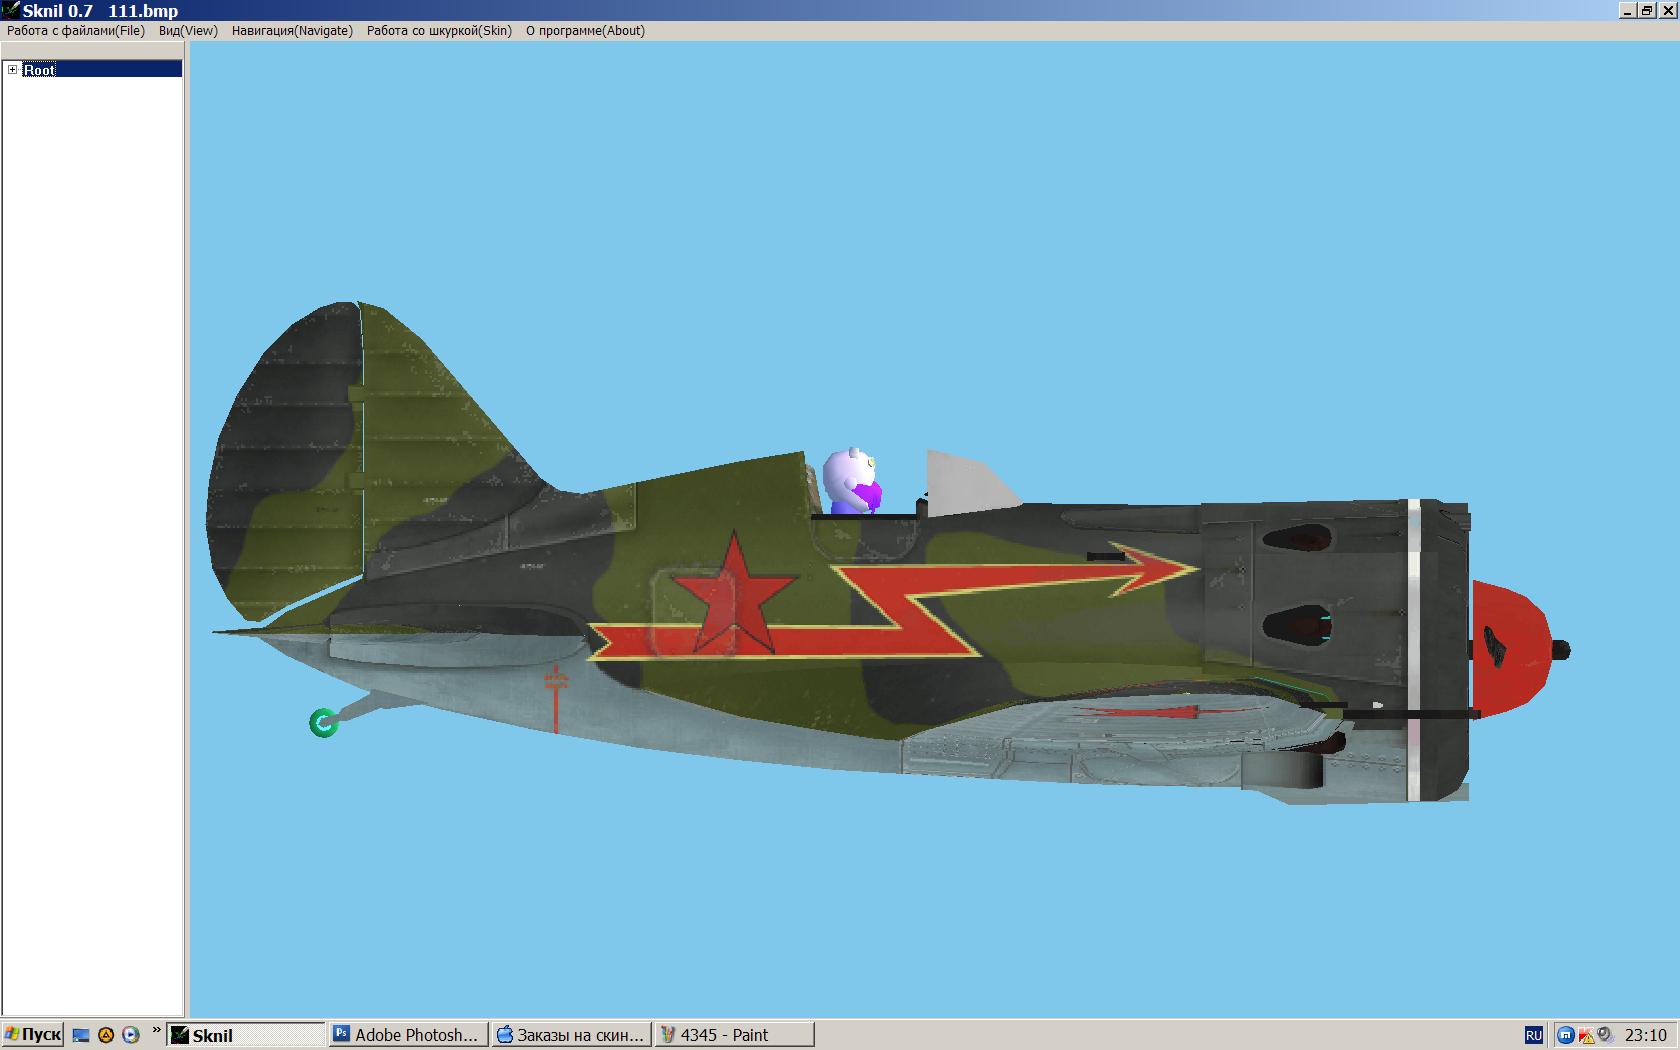Click the I-16 aircraft model in the viewport
This screenshot has width=1680, height=1050.
[888, 553]
